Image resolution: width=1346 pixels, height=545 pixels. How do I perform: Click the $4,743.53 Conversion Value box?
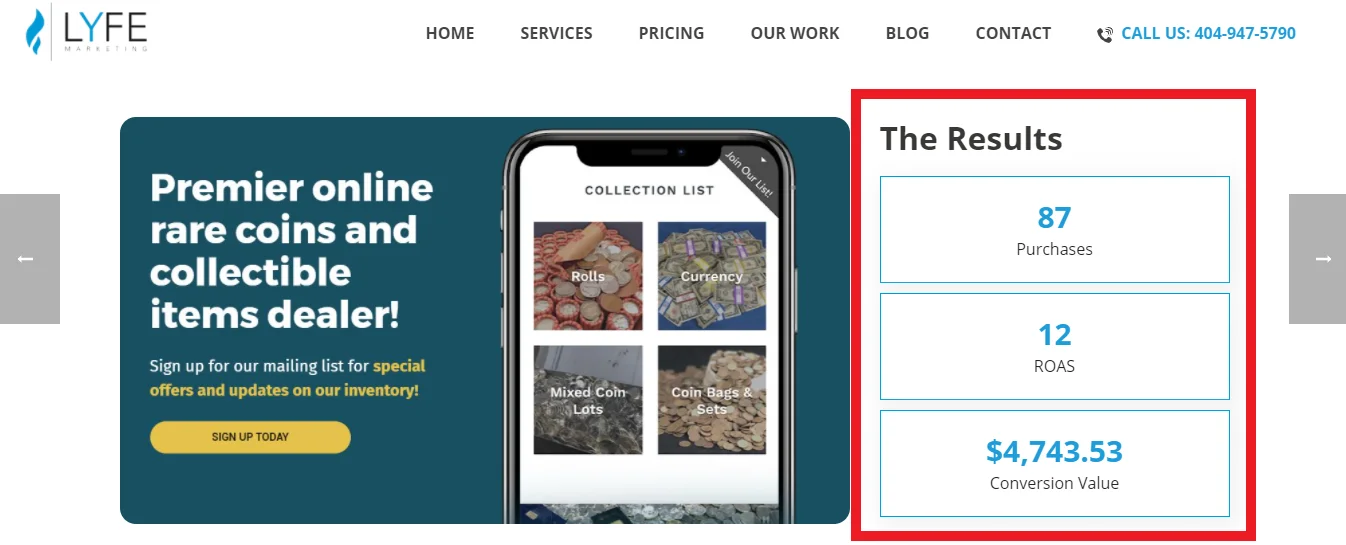(1055, 463)
